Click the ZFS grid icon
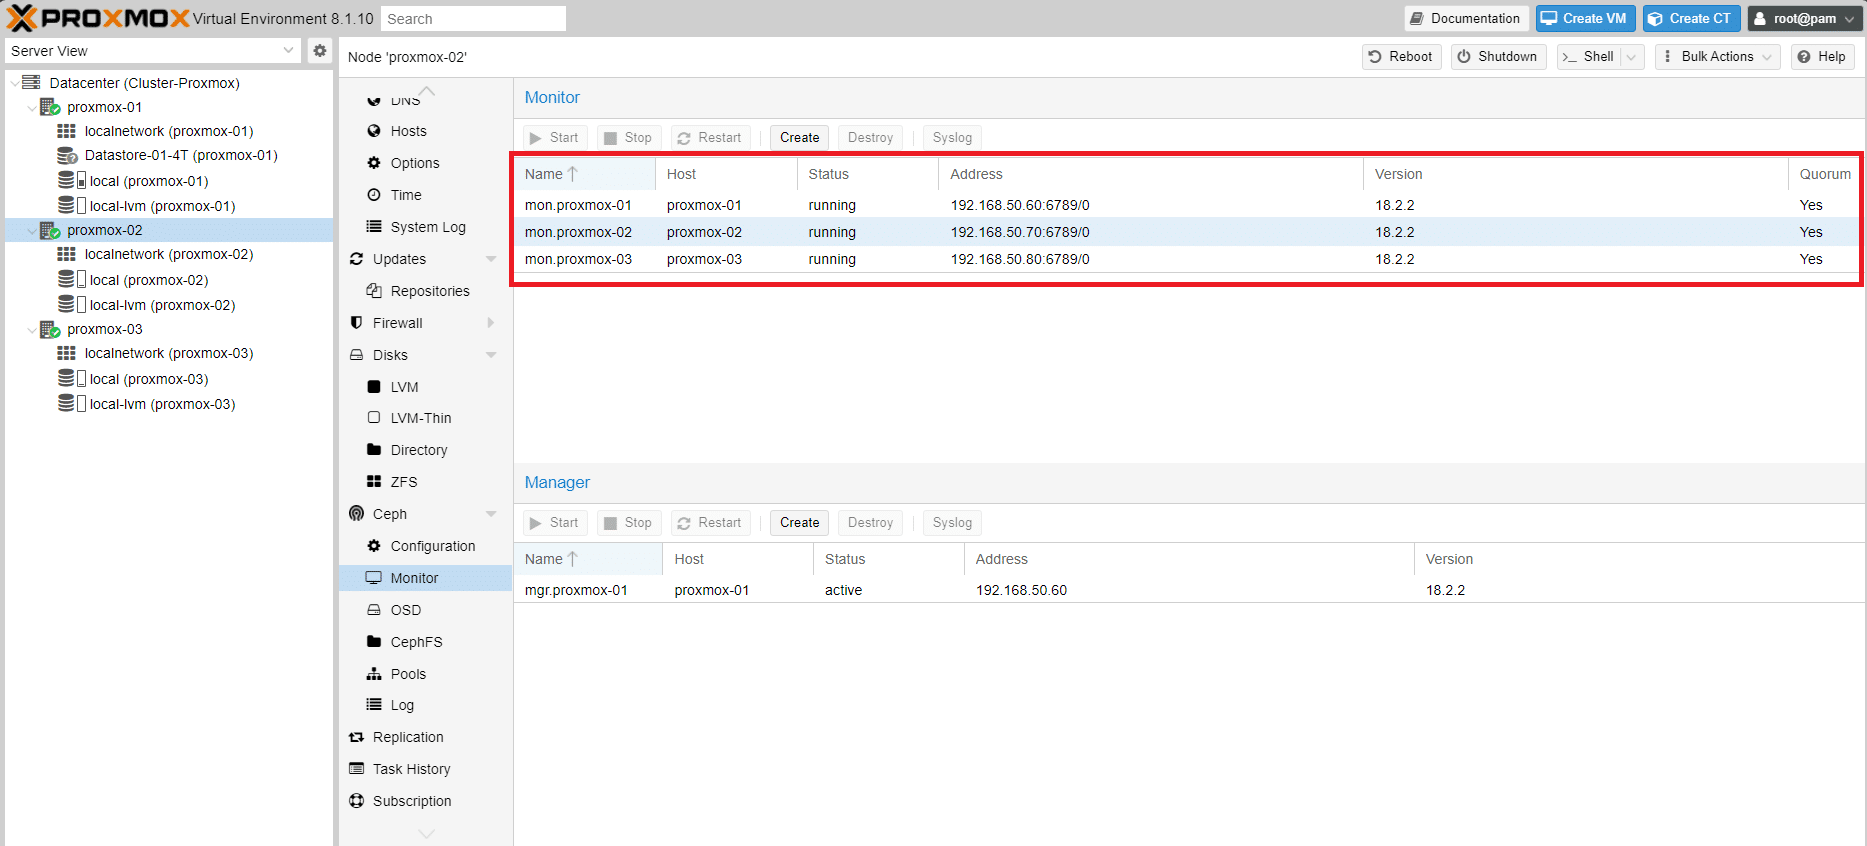The width and height of the screenshot is (1867, 846). [374, 482]
